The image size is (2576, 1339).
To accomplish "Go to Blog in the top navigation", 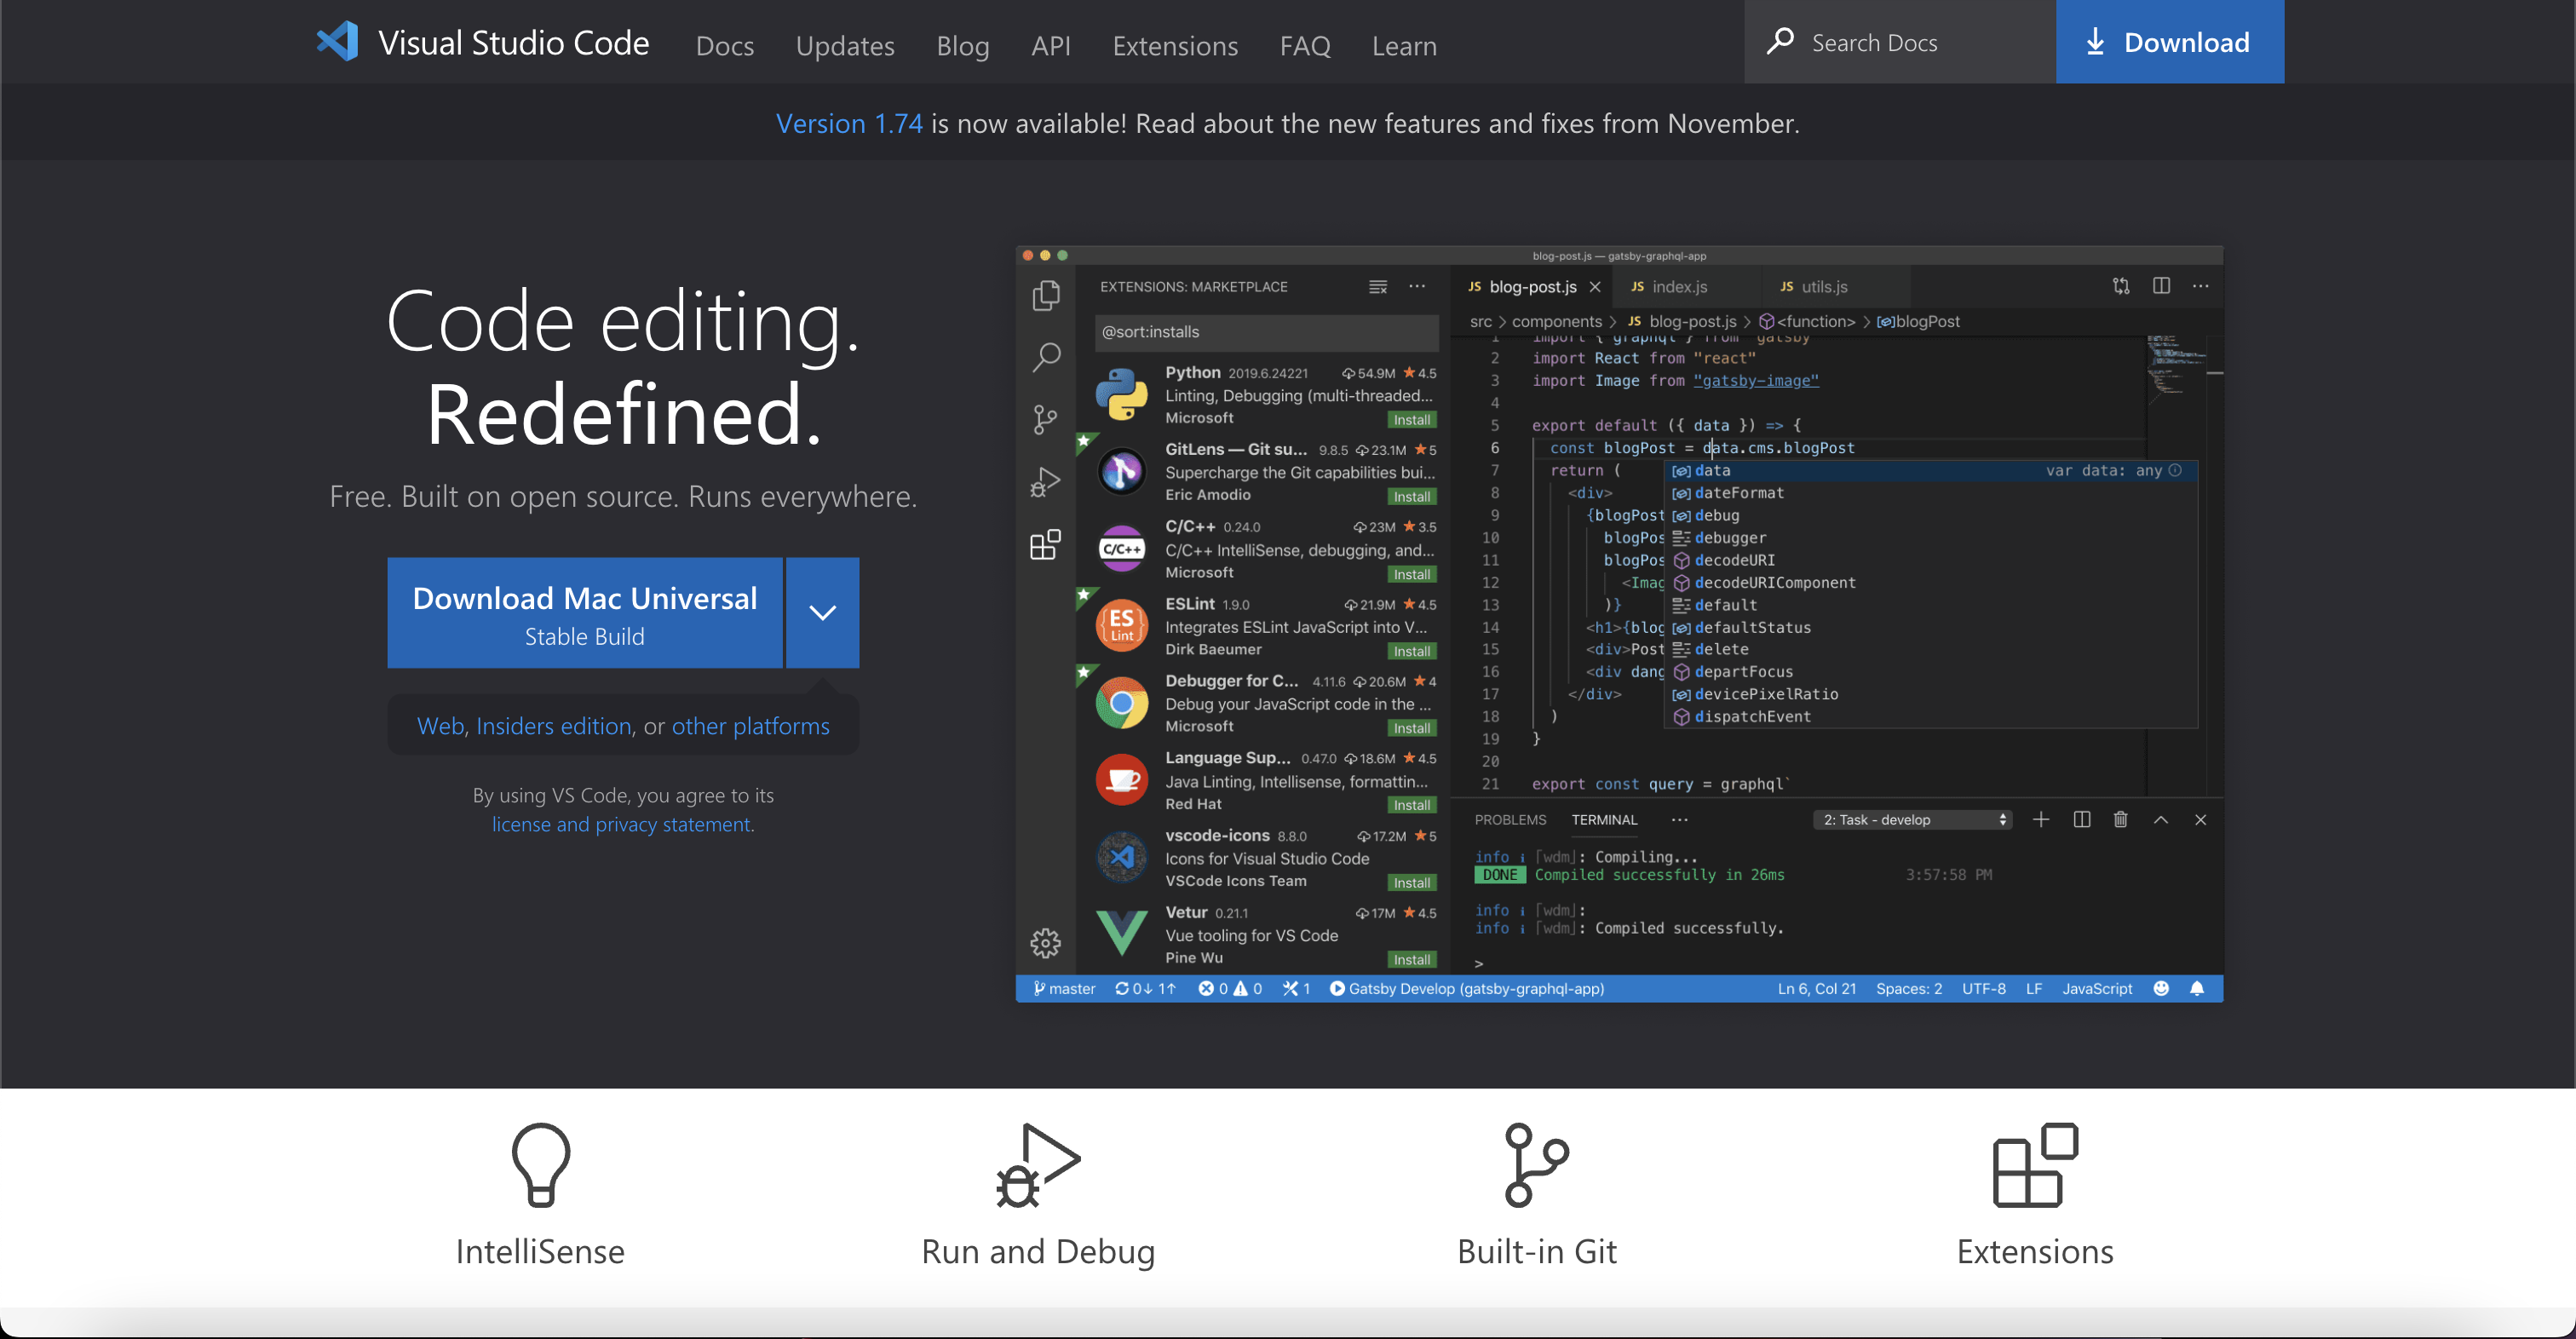I will (962, 45).
